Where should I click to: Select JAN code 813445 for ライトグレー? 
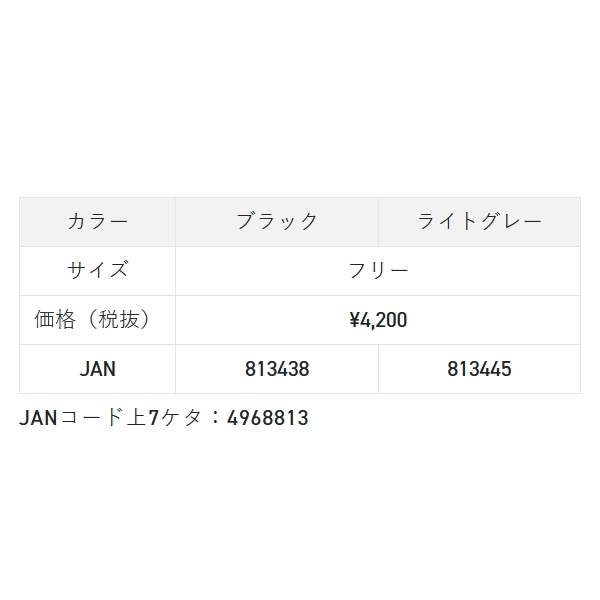click(479, 369)
